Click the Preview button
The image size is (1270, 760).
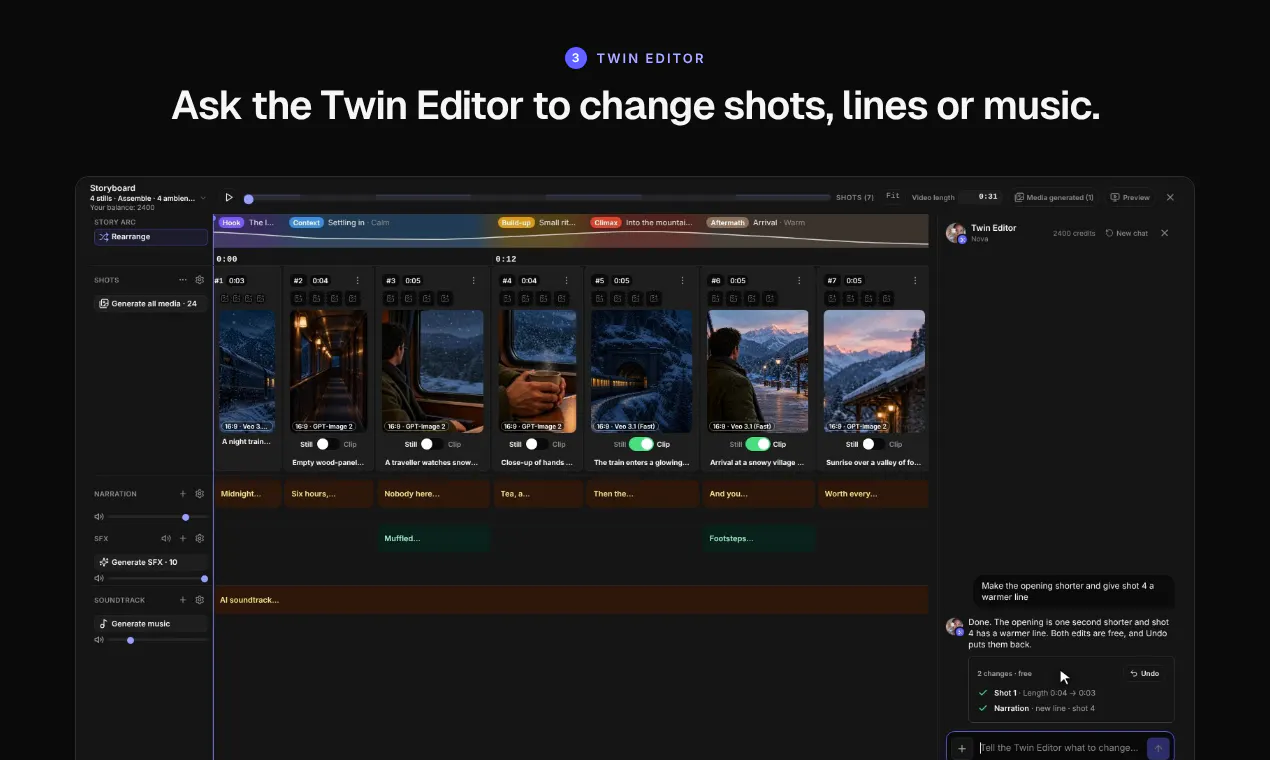point(1130,198)
